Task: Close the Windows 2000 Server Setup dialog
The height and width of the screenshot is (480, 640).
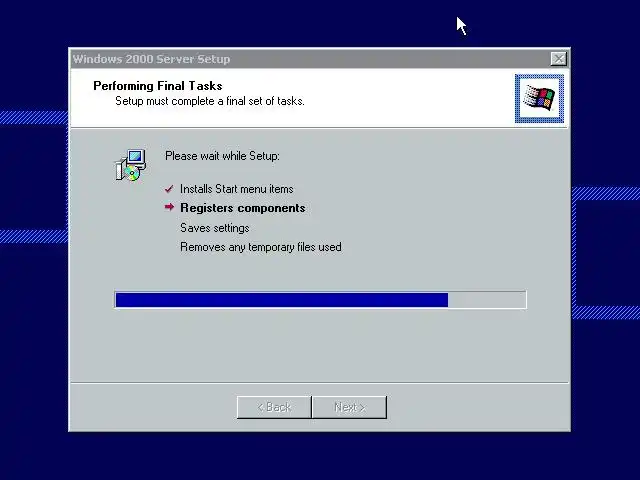Action: click(558, 59)
